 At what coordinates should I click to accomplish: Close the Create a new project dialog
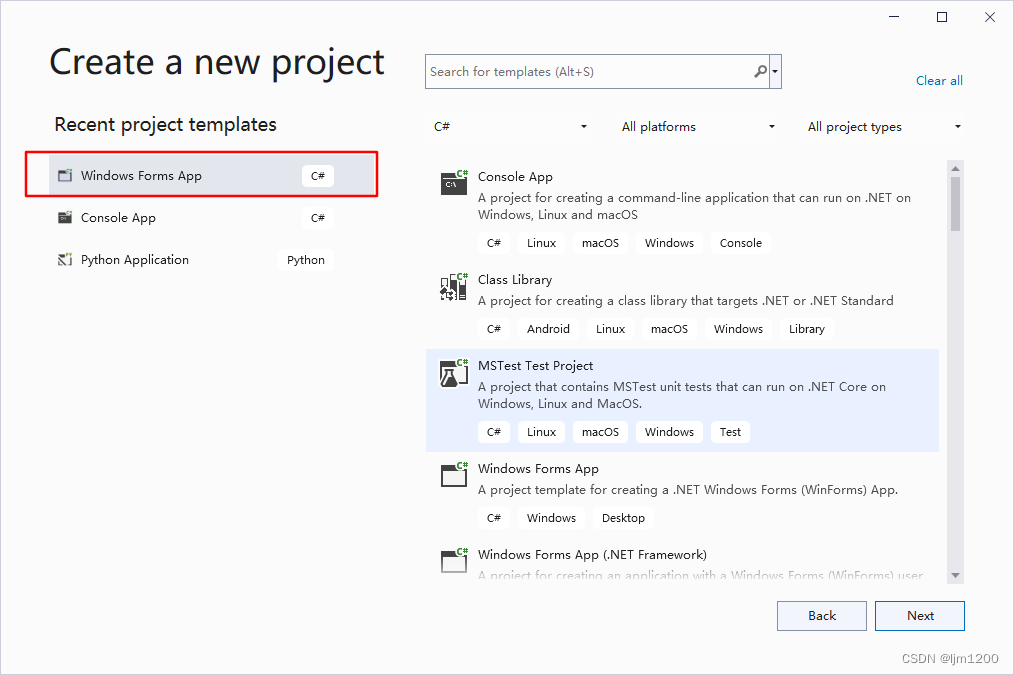pos(989,17)
